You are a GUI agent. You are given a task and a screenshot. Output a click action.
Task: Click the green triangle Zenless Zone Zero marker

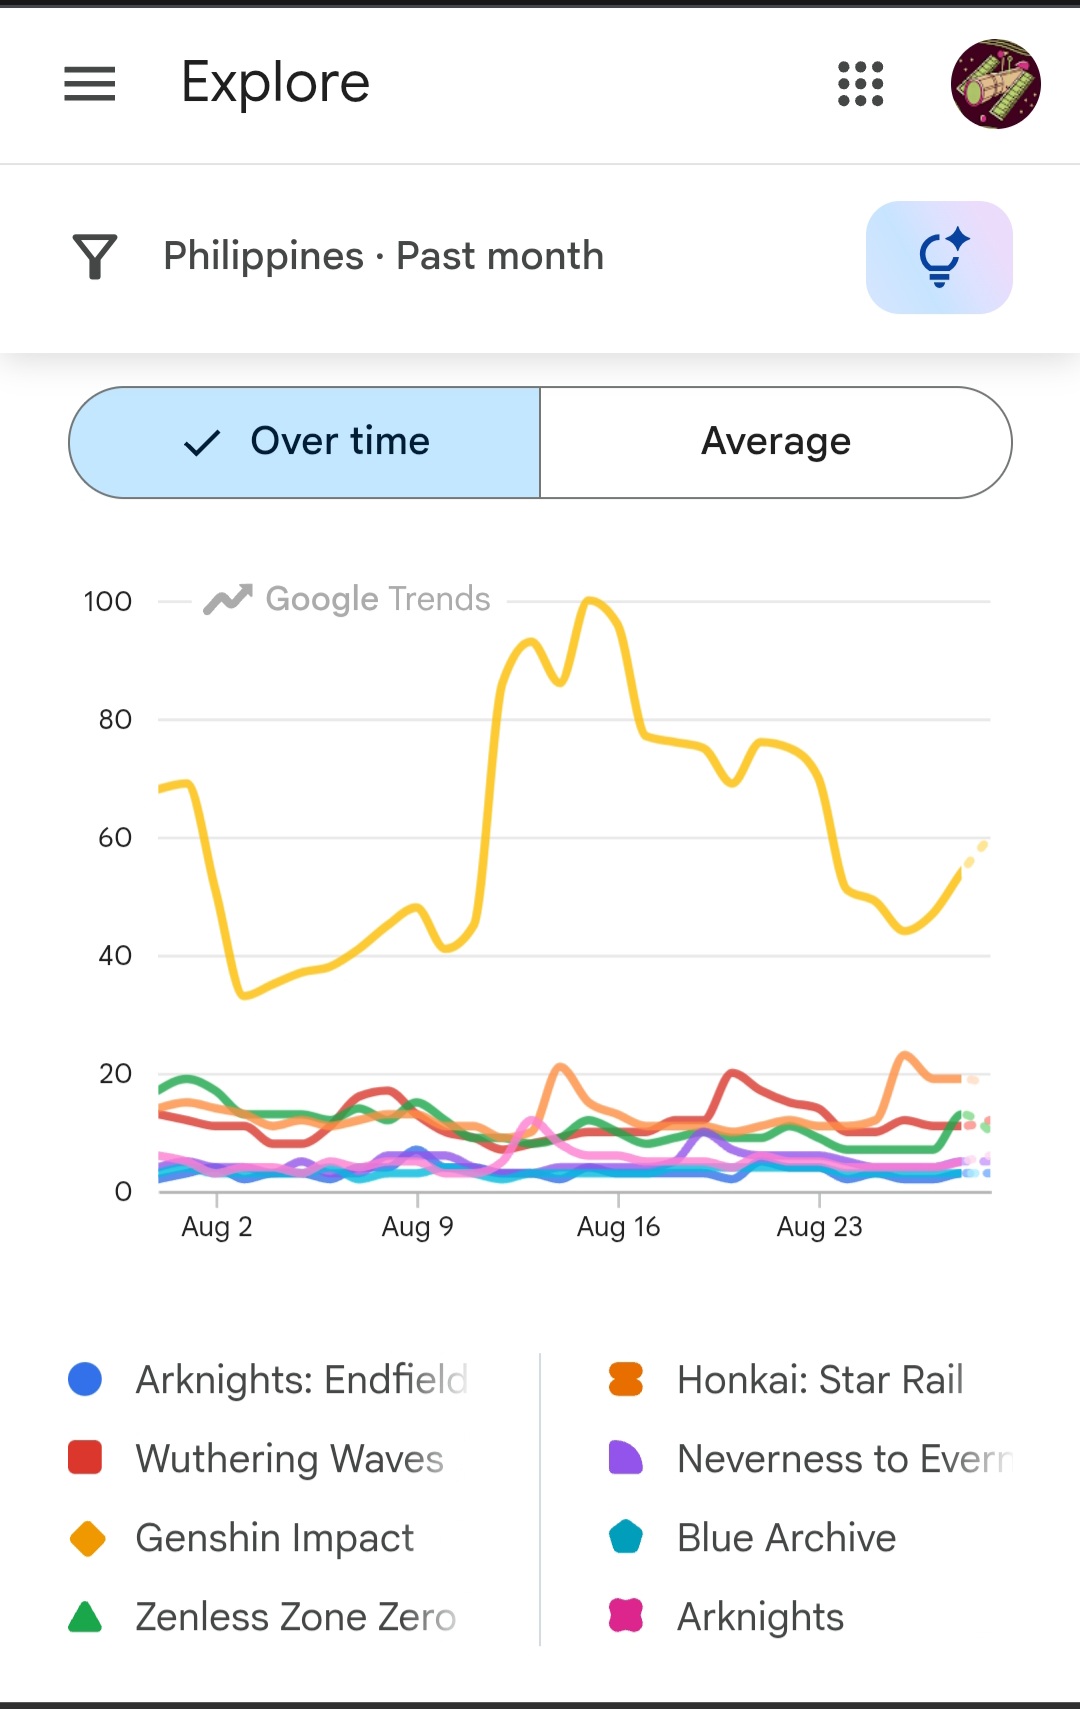pos(85,1616)
